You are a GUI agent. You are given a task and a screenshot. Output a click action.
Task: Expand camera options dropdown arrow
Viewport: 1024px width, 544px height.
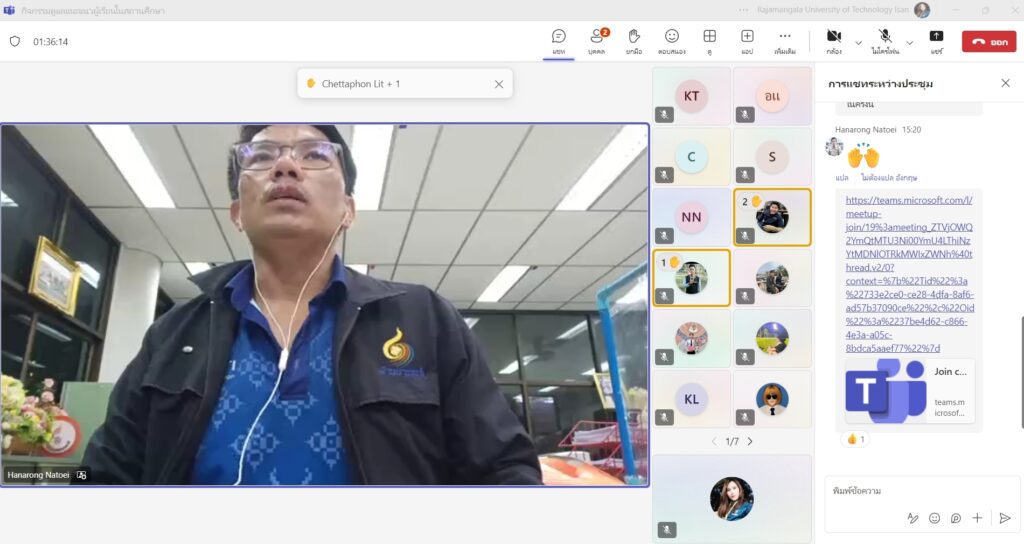click(x=859, y=42)
